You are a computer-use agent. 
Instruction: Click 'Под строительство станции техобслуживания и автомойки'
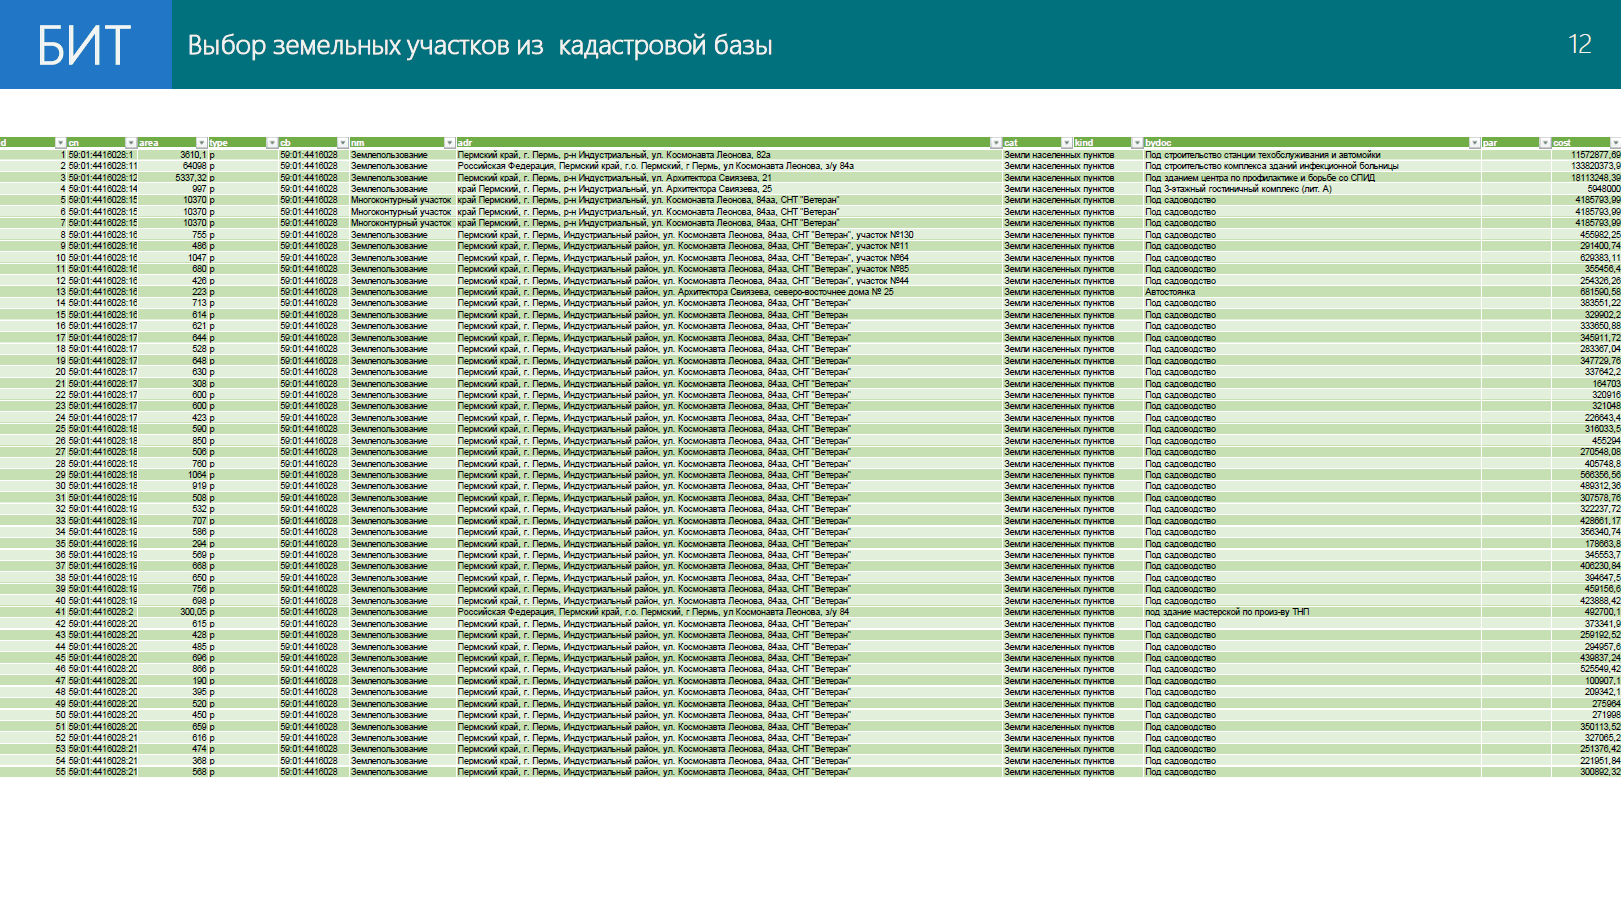1262,155
